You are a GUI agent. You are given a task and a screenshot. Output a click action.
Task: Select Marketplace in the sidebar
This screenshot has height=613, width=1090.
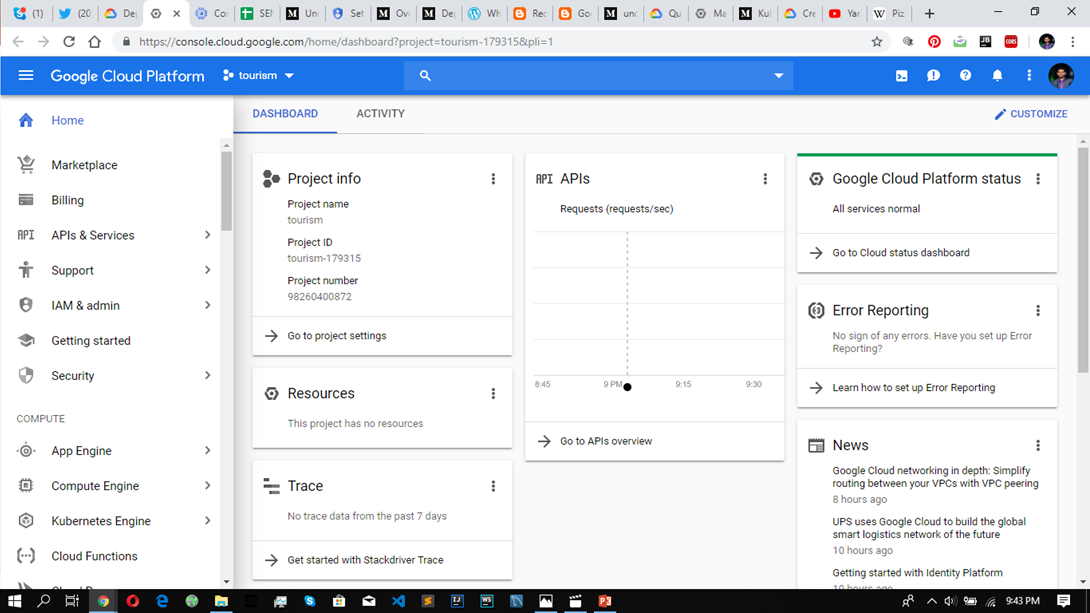point(83,164)
